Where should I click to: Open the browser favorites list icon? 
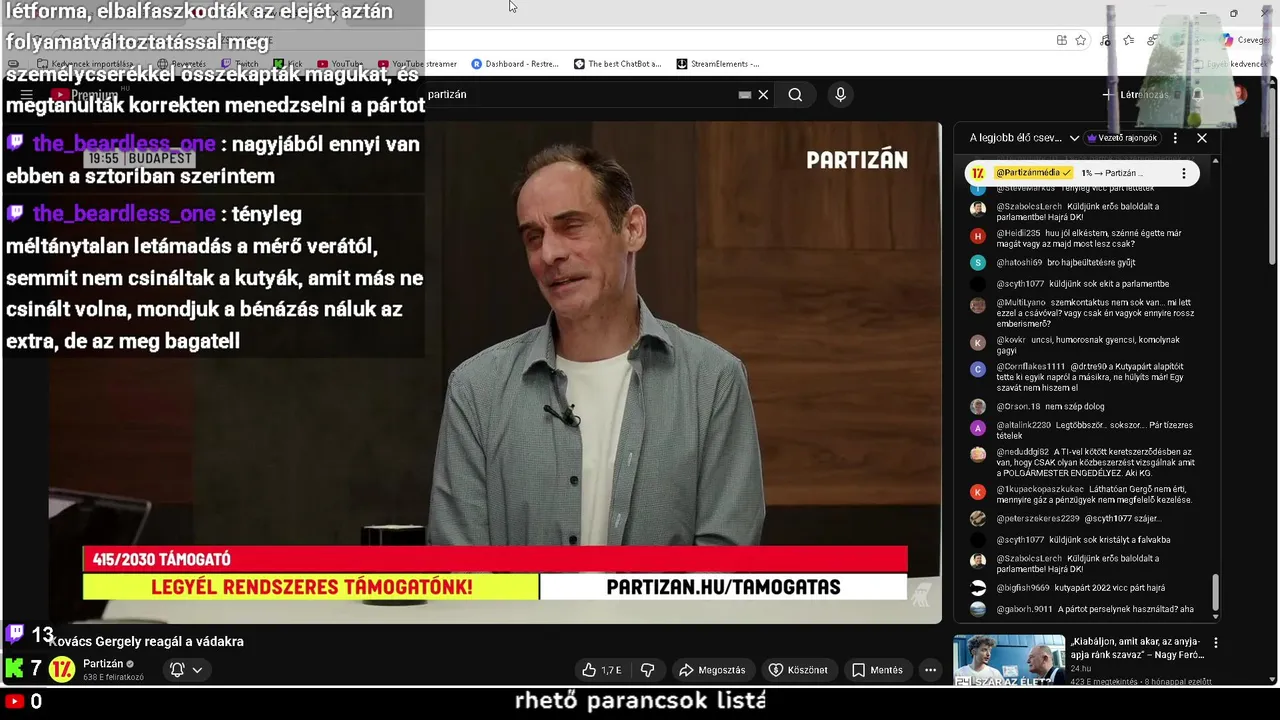(1129, 40)
